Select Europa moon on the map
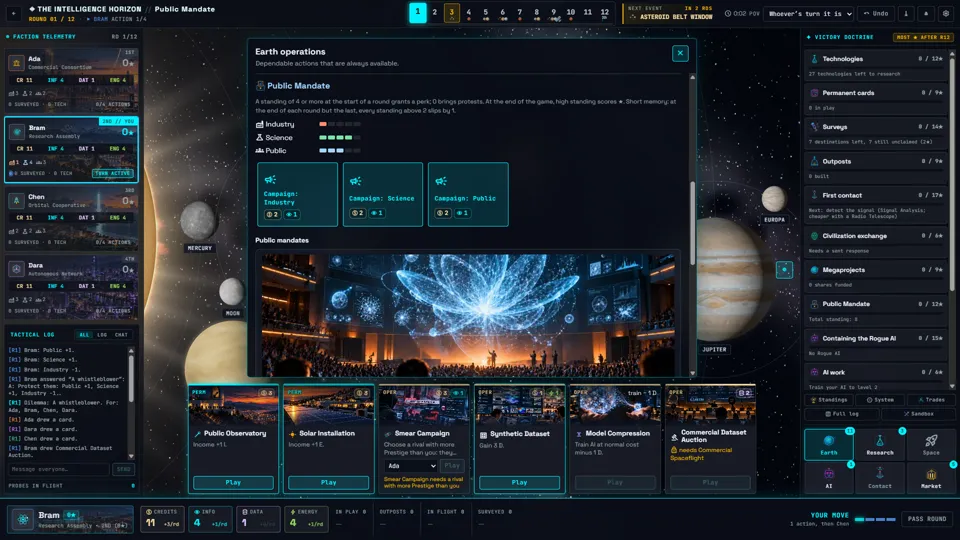The width and height of the screenshot is (960, 540). click(774, 198)
